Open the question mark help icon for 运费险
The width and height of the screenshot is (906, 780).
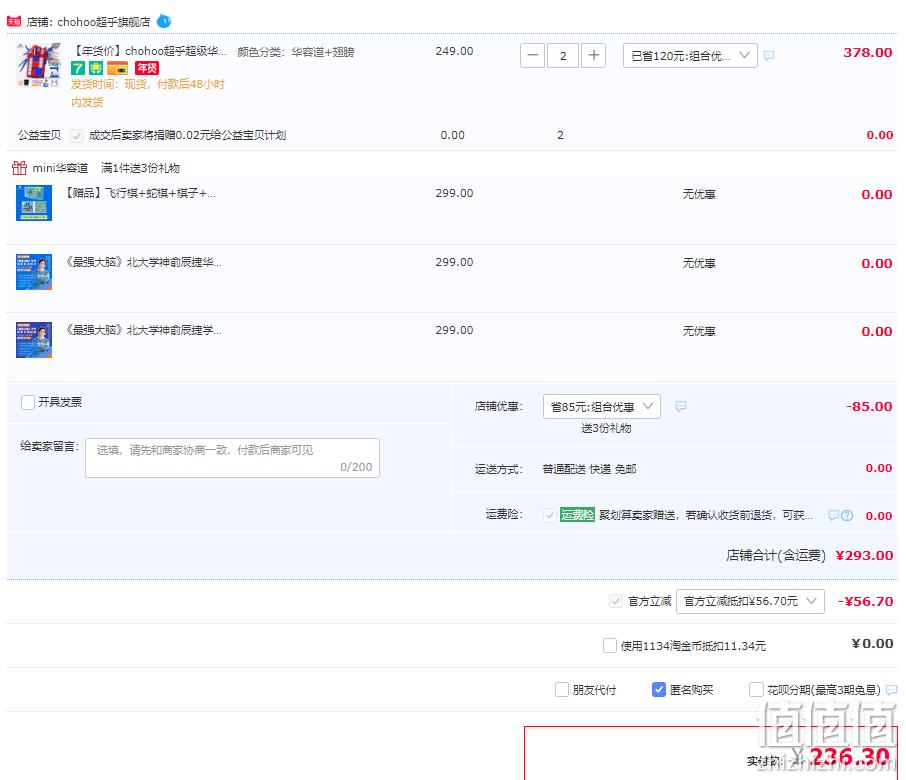tap(847, 515)
